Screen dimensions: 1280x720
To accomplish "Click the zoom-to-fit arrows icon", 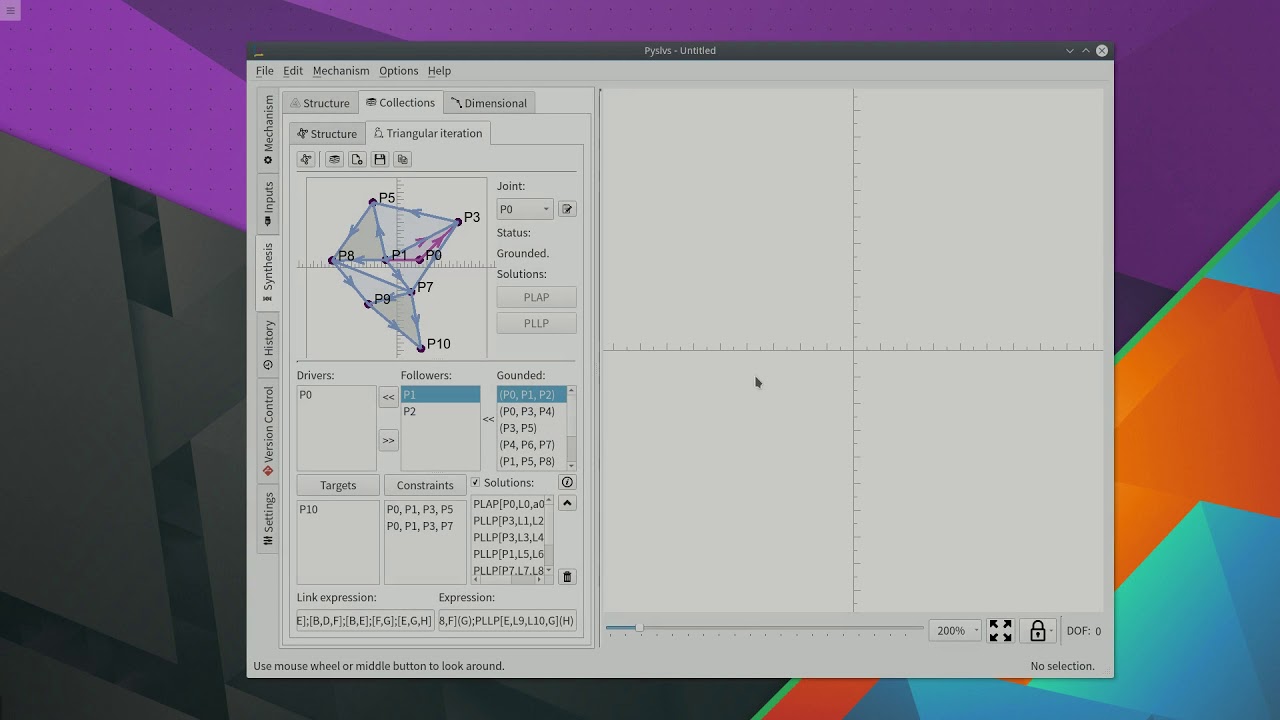I will pyautogui.click(x=1000, y=631).
